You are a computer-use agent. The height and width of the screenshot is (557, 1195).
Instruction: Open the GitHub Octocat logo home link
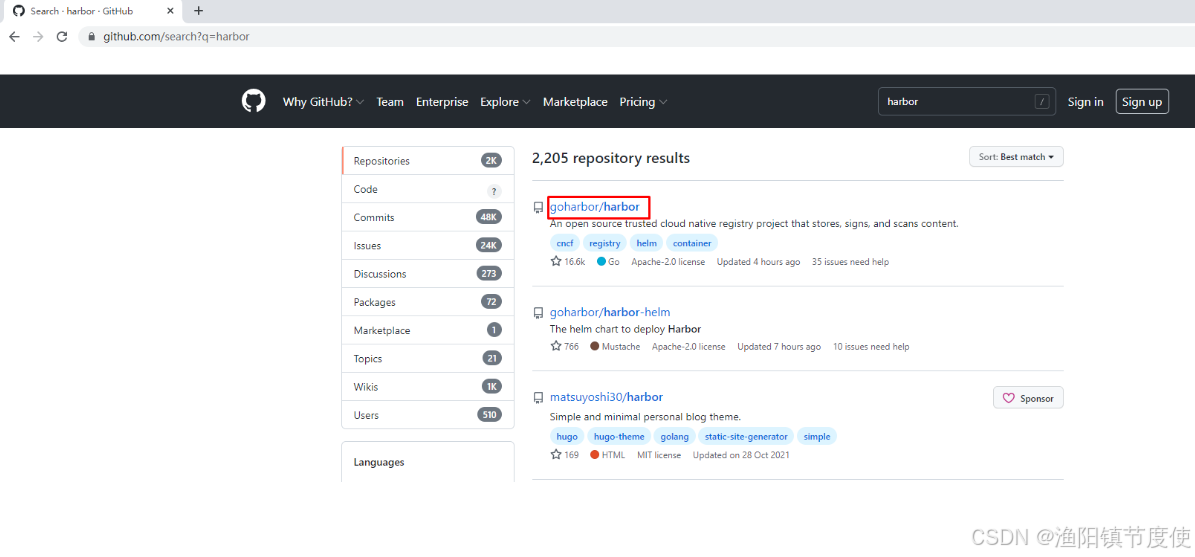[x=254, y=101]
